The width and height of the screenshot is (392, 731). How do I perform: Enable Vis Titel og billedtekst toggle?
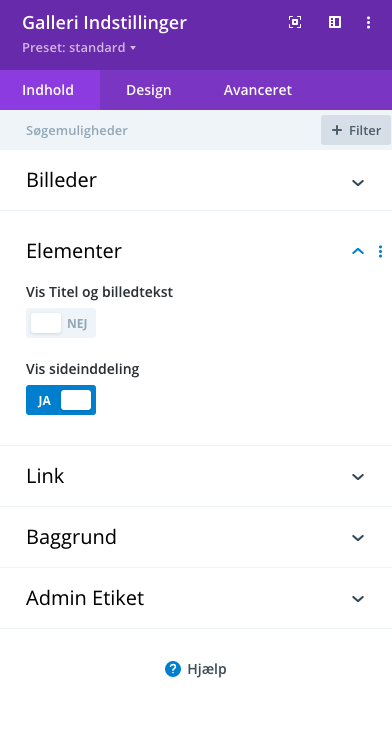click(61, 323)
